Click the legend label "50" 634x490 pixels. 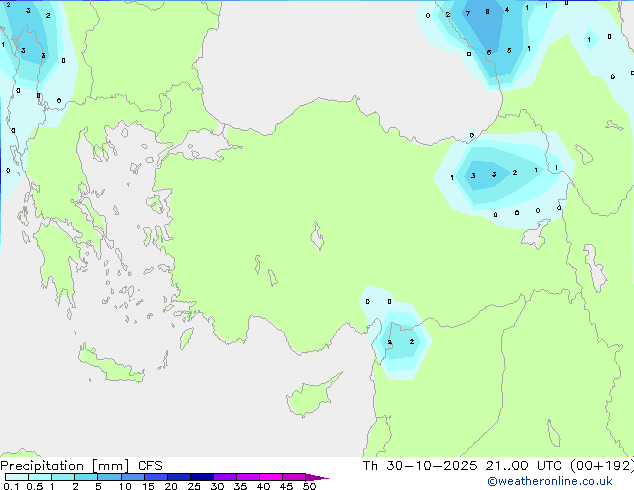(x=309, y=486)
